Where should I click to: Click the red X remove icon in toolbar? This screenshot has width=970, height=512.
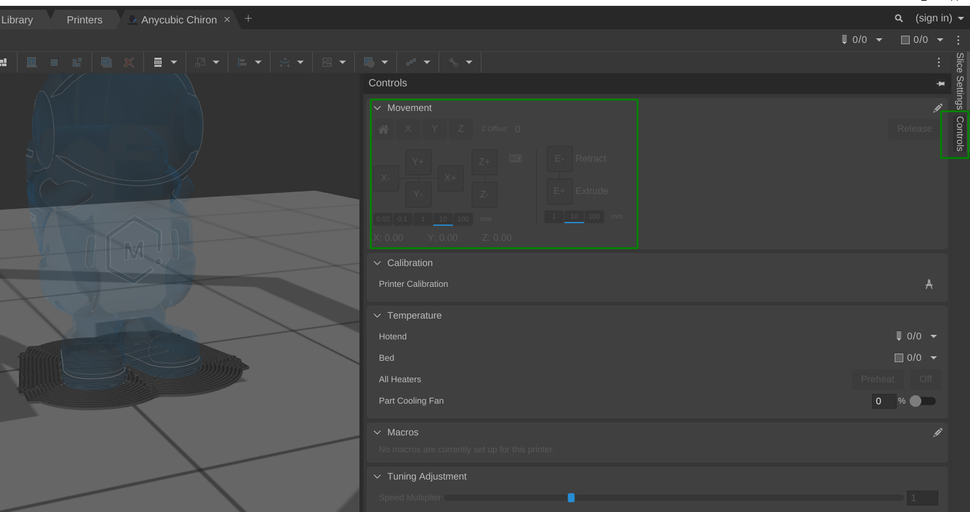(x=129, y=62)
